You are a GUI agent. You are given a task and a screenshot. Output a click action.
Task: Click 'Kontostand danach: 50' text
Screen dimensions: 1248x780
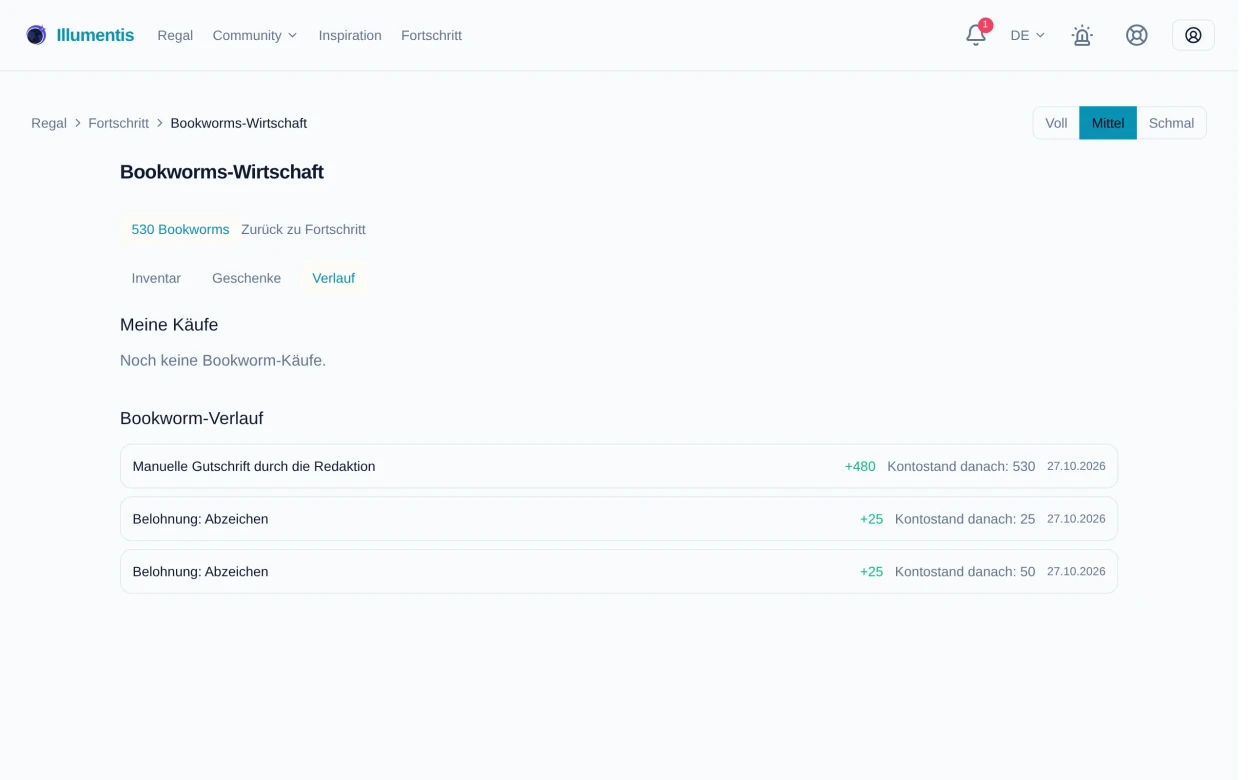click(x=965, y=572)
